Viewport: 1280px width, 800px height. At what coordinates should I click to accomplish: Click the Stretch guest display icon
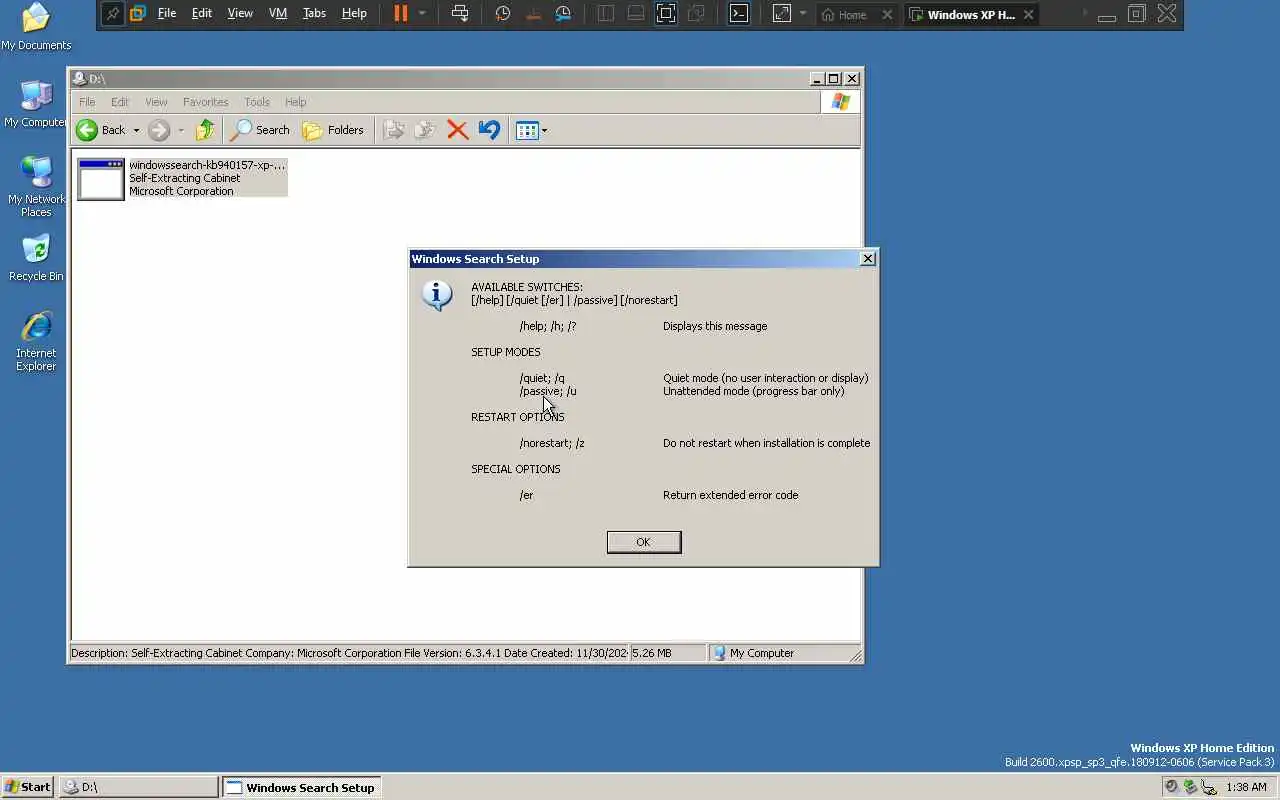(782, 14)
